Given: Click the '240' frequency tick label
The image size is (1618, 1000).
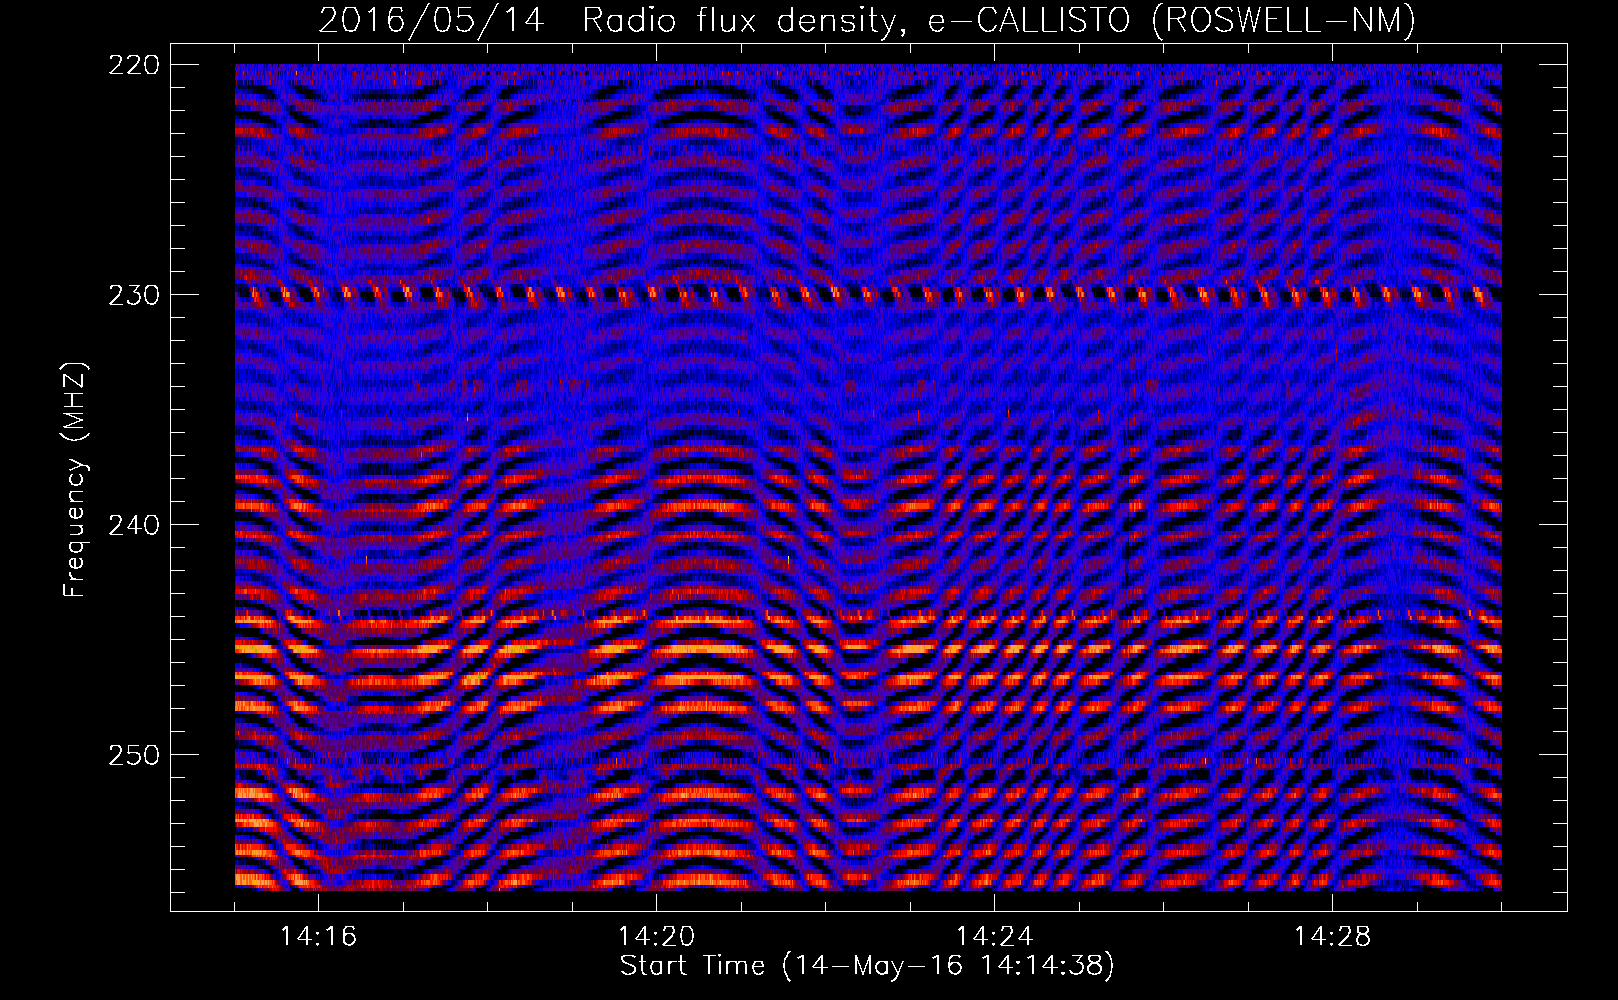Looking at the screenshot, I should [133, 525].
